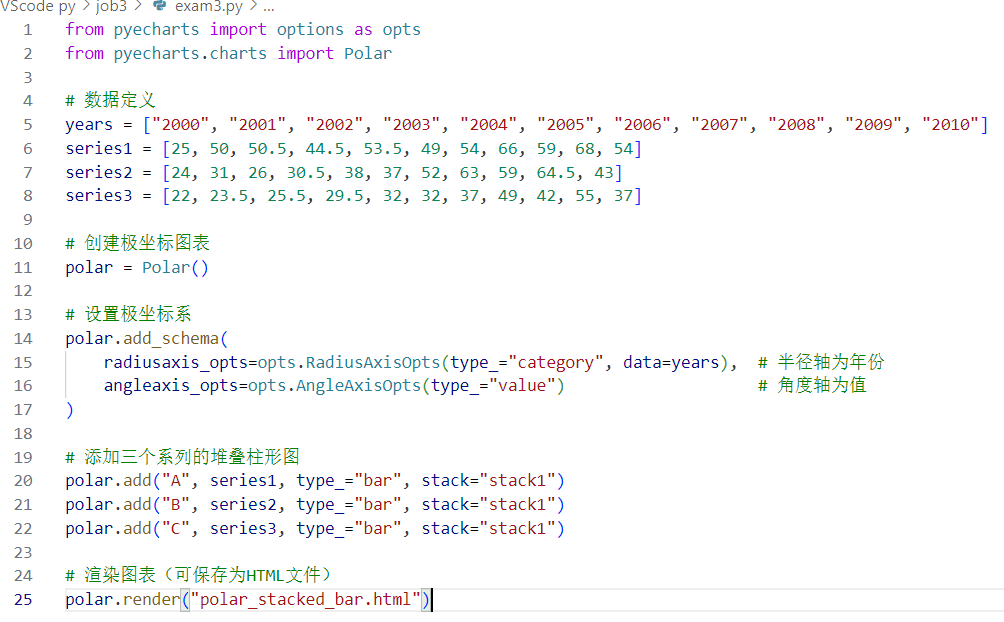
Task: Open the exam3.py breadcrumb item
Action: coord(209,6)
